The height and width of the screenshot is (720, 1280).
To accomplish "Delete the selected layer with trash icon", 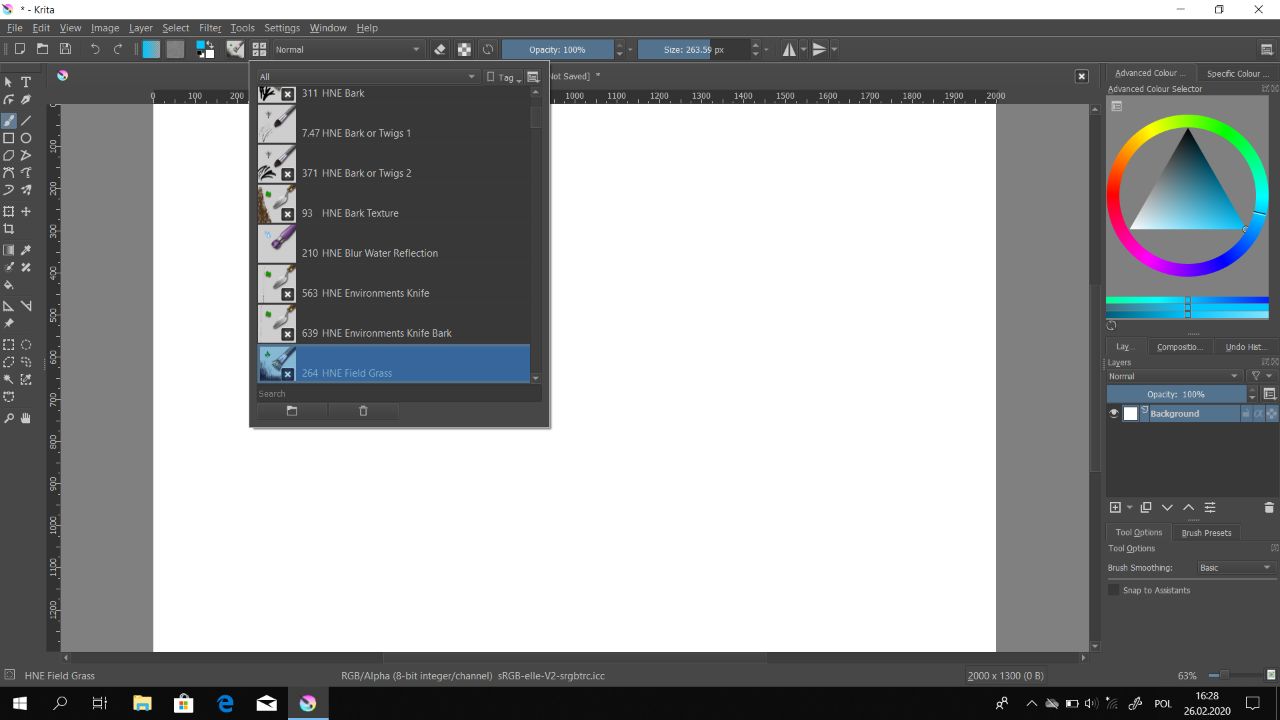I will [x=1269, y=508].
